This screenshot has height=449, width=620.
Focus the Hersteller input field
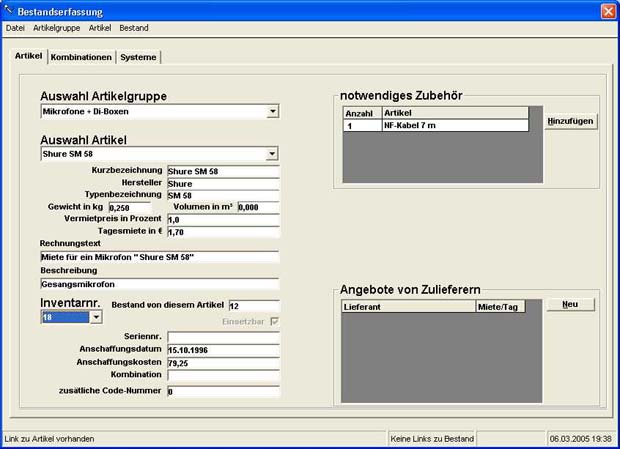coord(222,183)
